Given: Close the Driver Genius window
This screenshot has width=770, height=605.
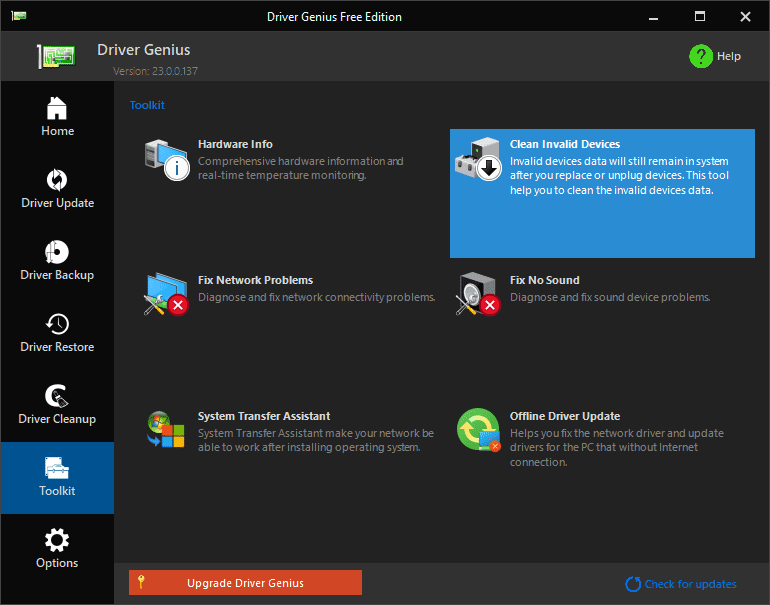Looking at the screenshot, I should click(x=745, y=17).
